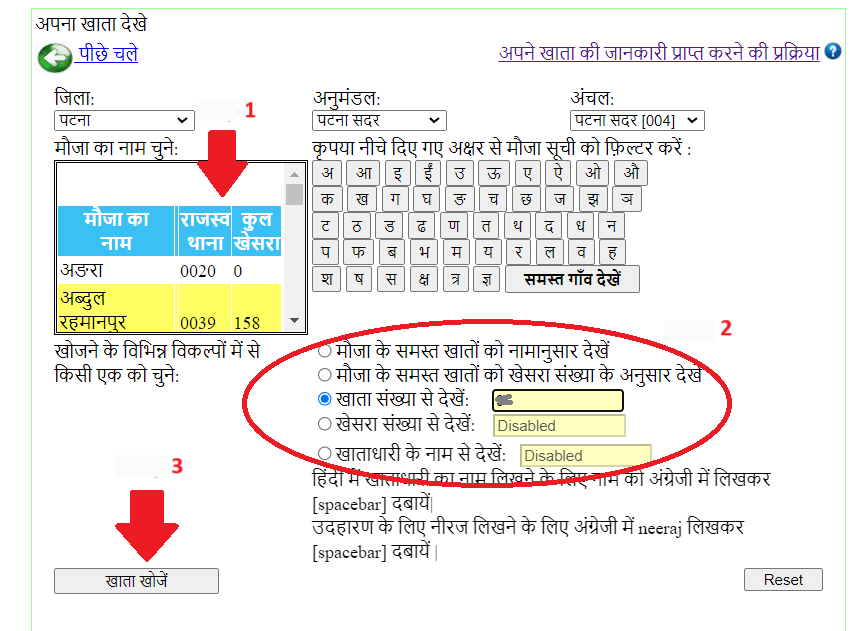Filter mauja list by letter घ
Screen dimensions: 868x631
click(426, 199)
